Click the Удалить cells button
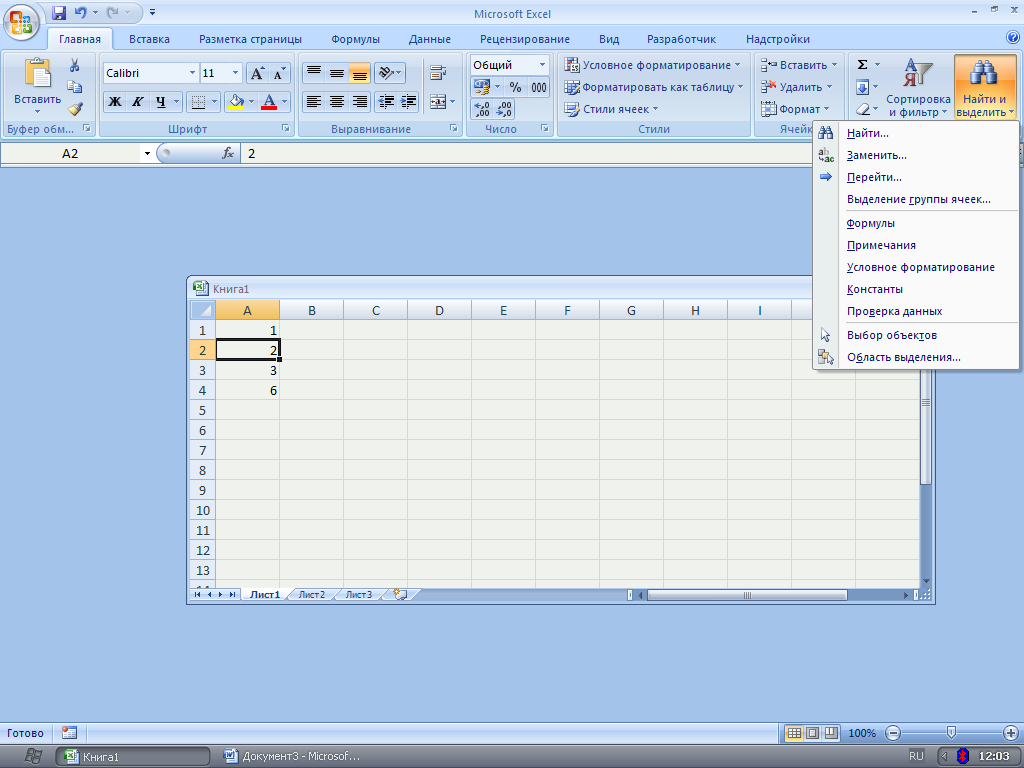This screenshot has width=1024, height=768. coord(796,87)
